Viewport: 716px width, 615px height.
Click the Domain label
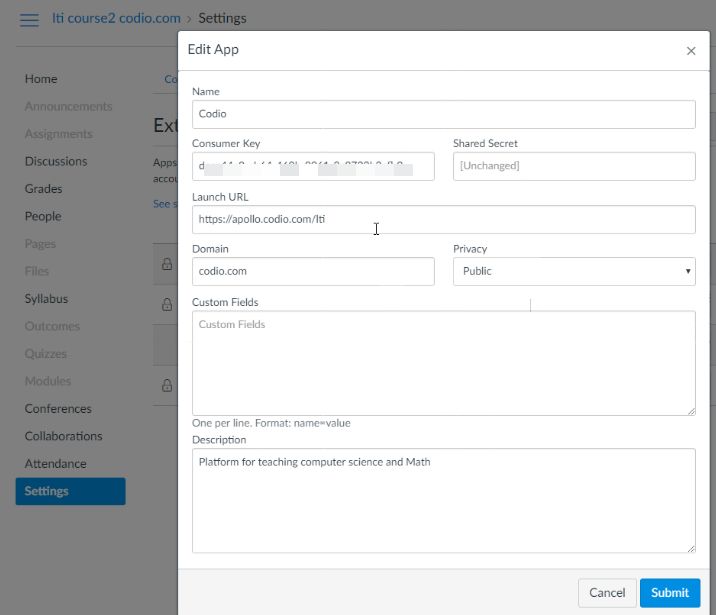pos(210,249)
